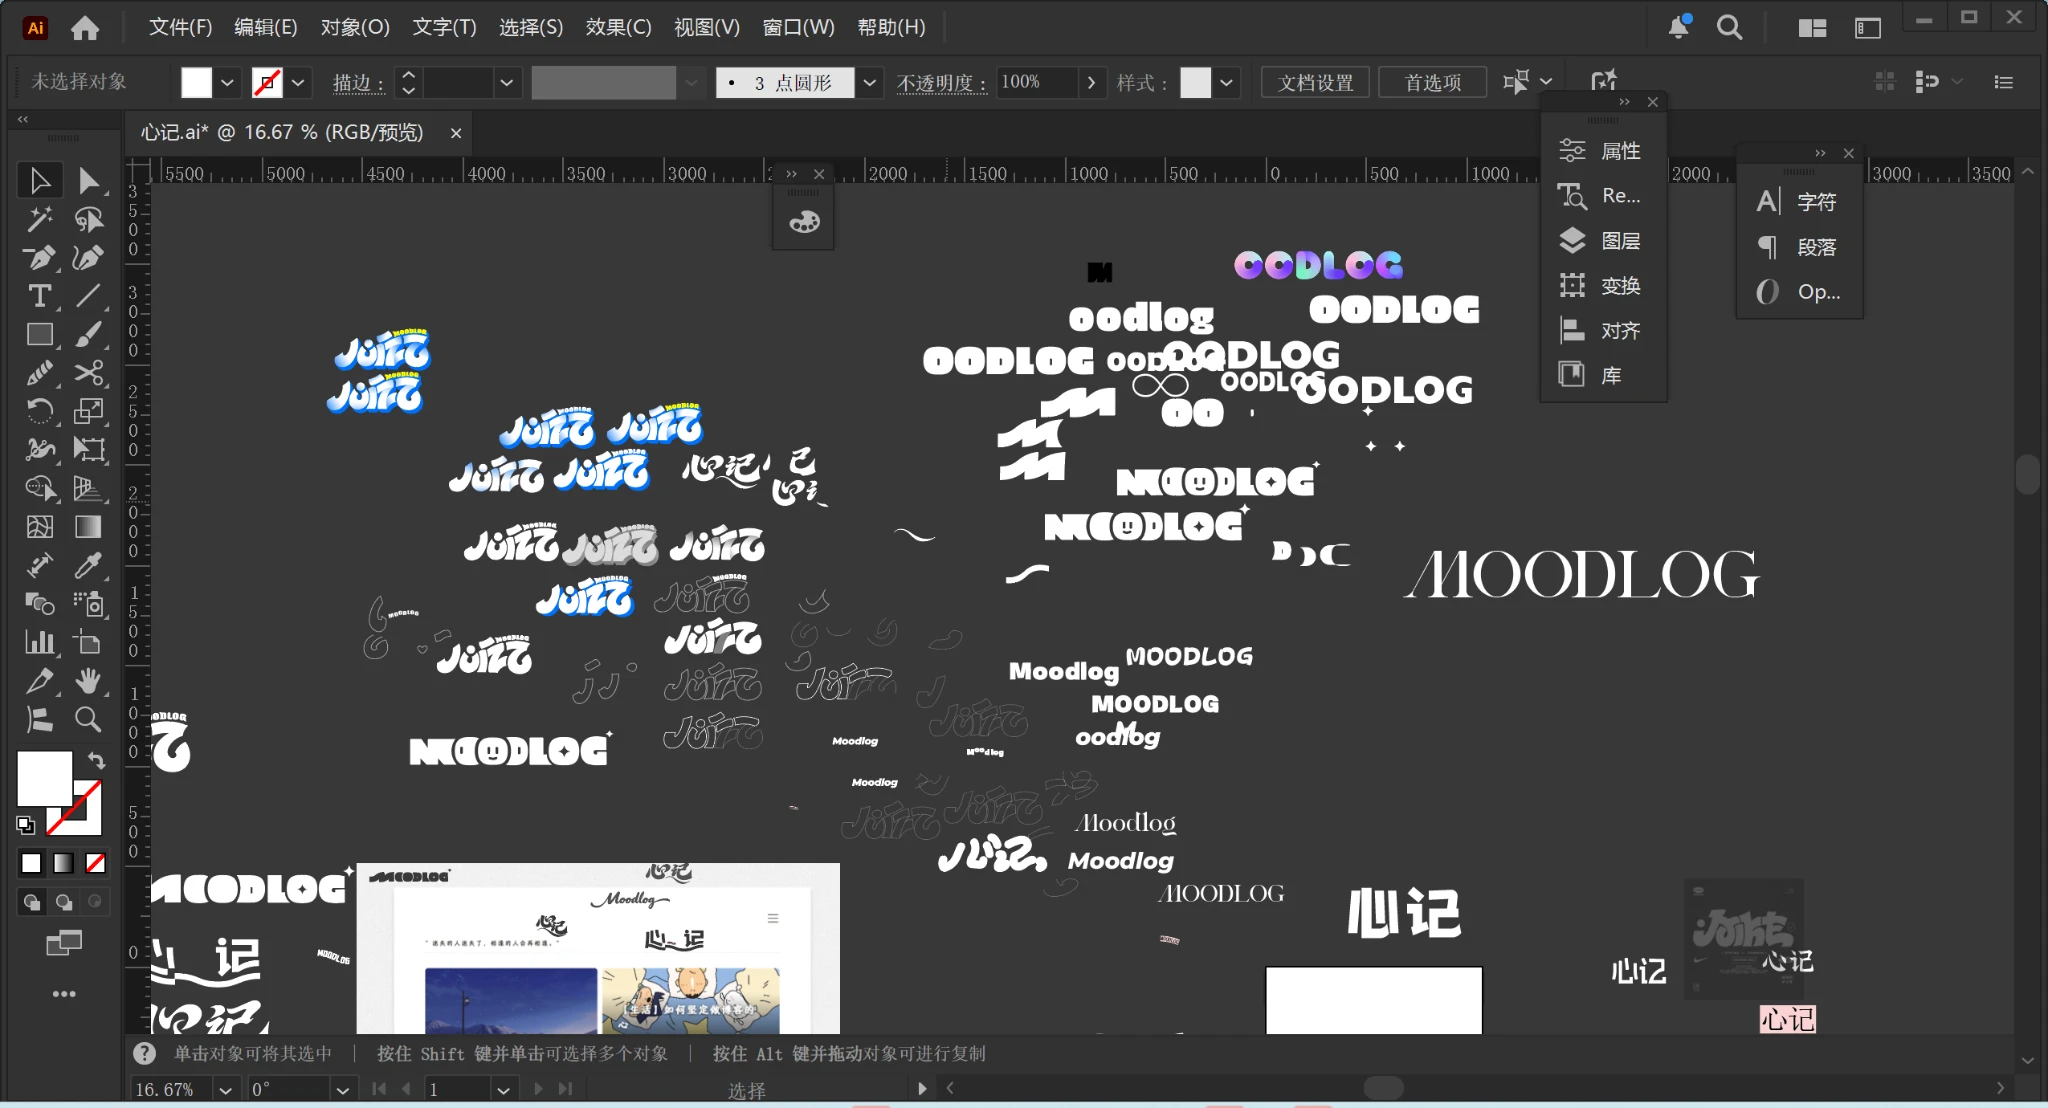Open the 窗口(W) menu
The image size is (2048, 1108).
pos(798,27)
